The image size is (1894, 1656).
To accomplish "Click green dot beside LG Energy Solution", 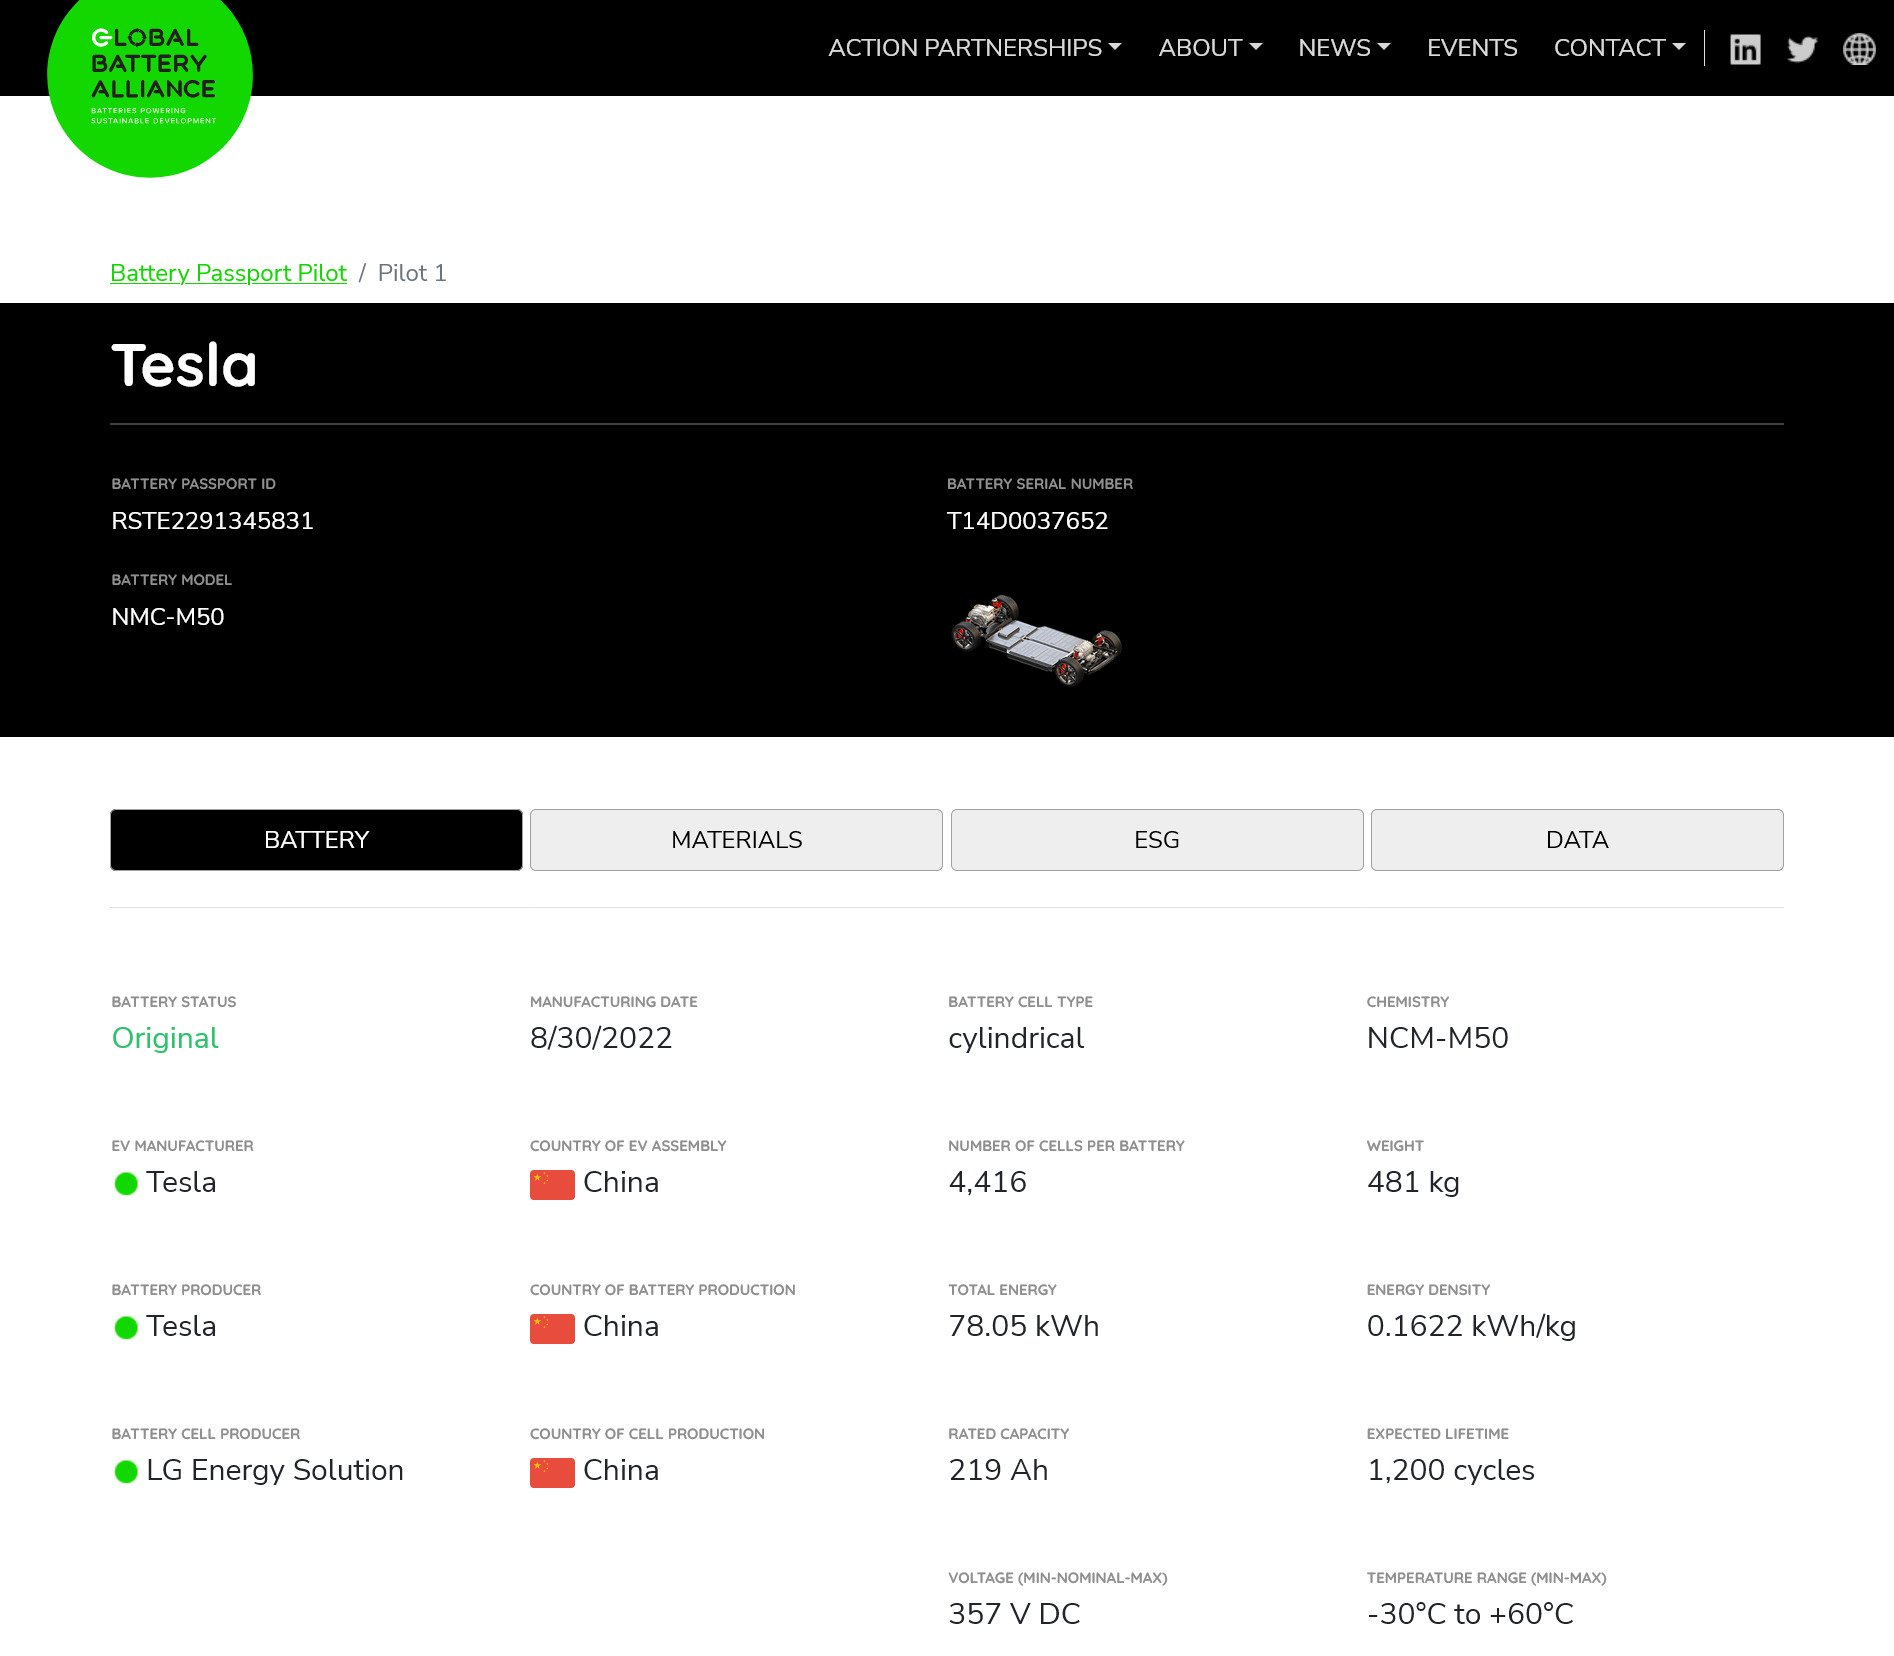I will coord(126,1472).
